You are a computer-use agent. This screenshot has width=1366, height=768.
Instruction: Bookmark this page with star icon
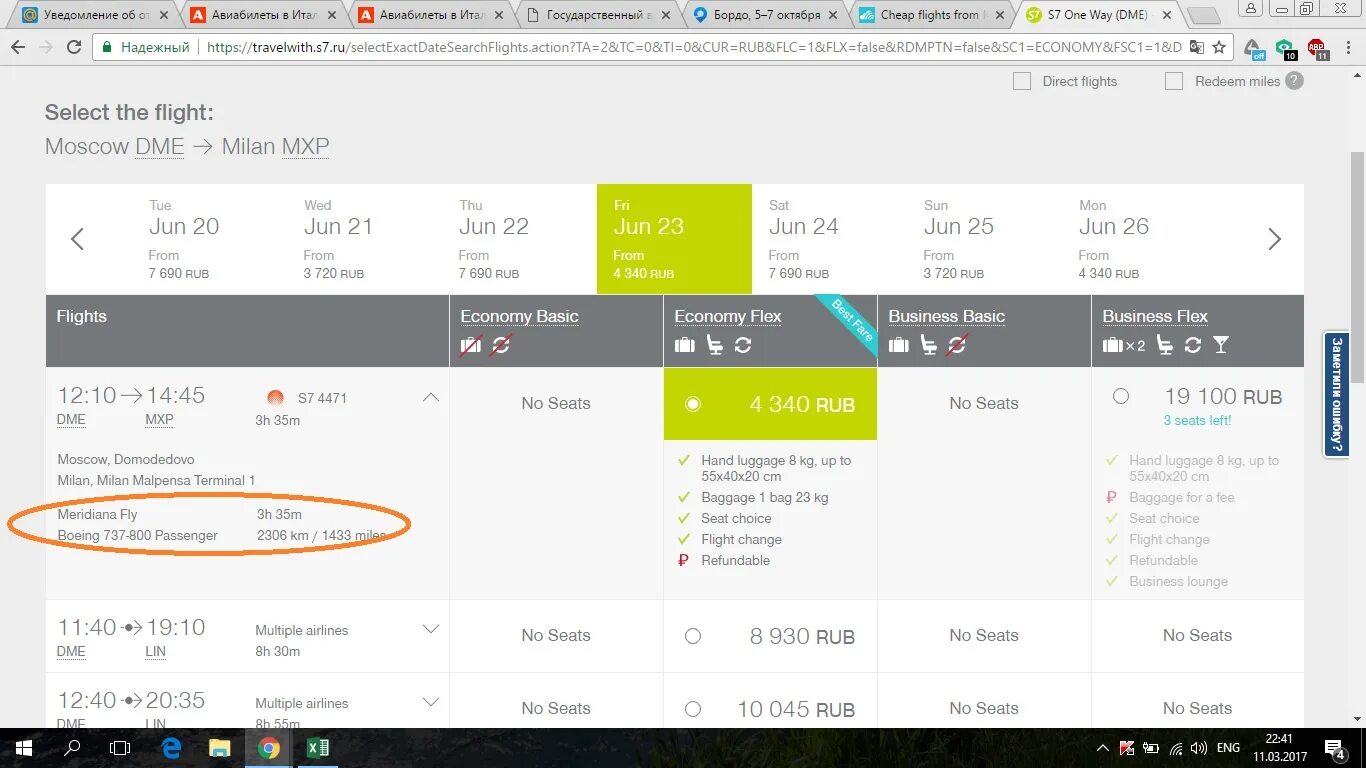[x=1219, y=47]
